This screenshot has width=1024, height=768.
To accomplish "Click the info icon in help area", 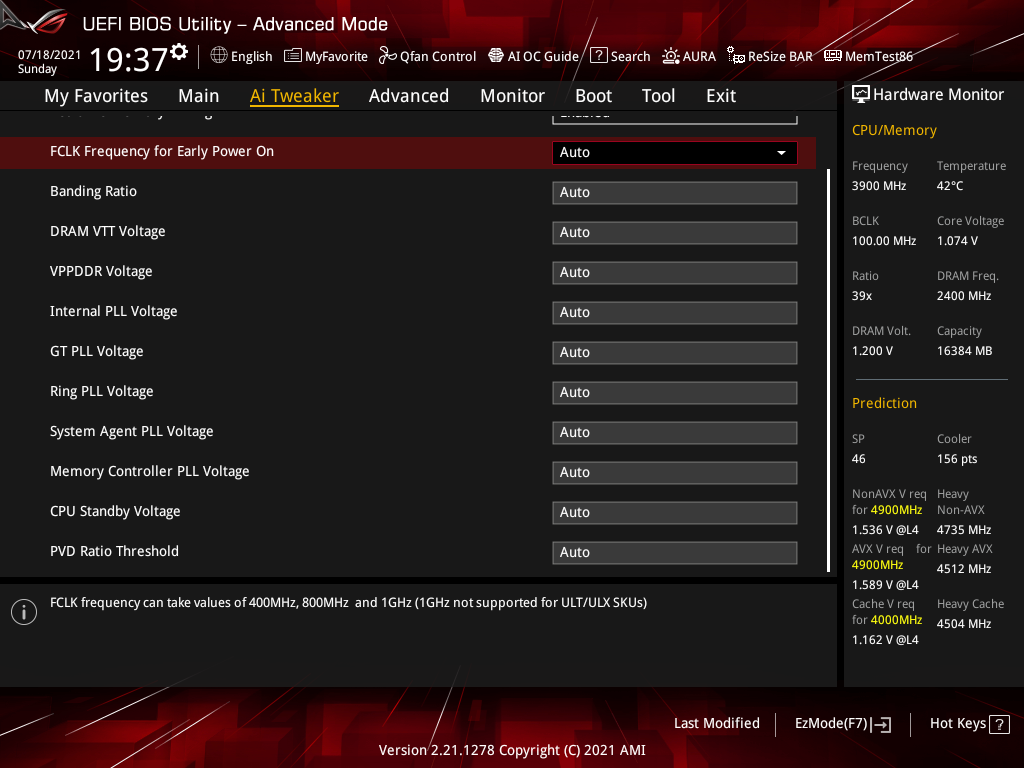I will tap(23, 611).
